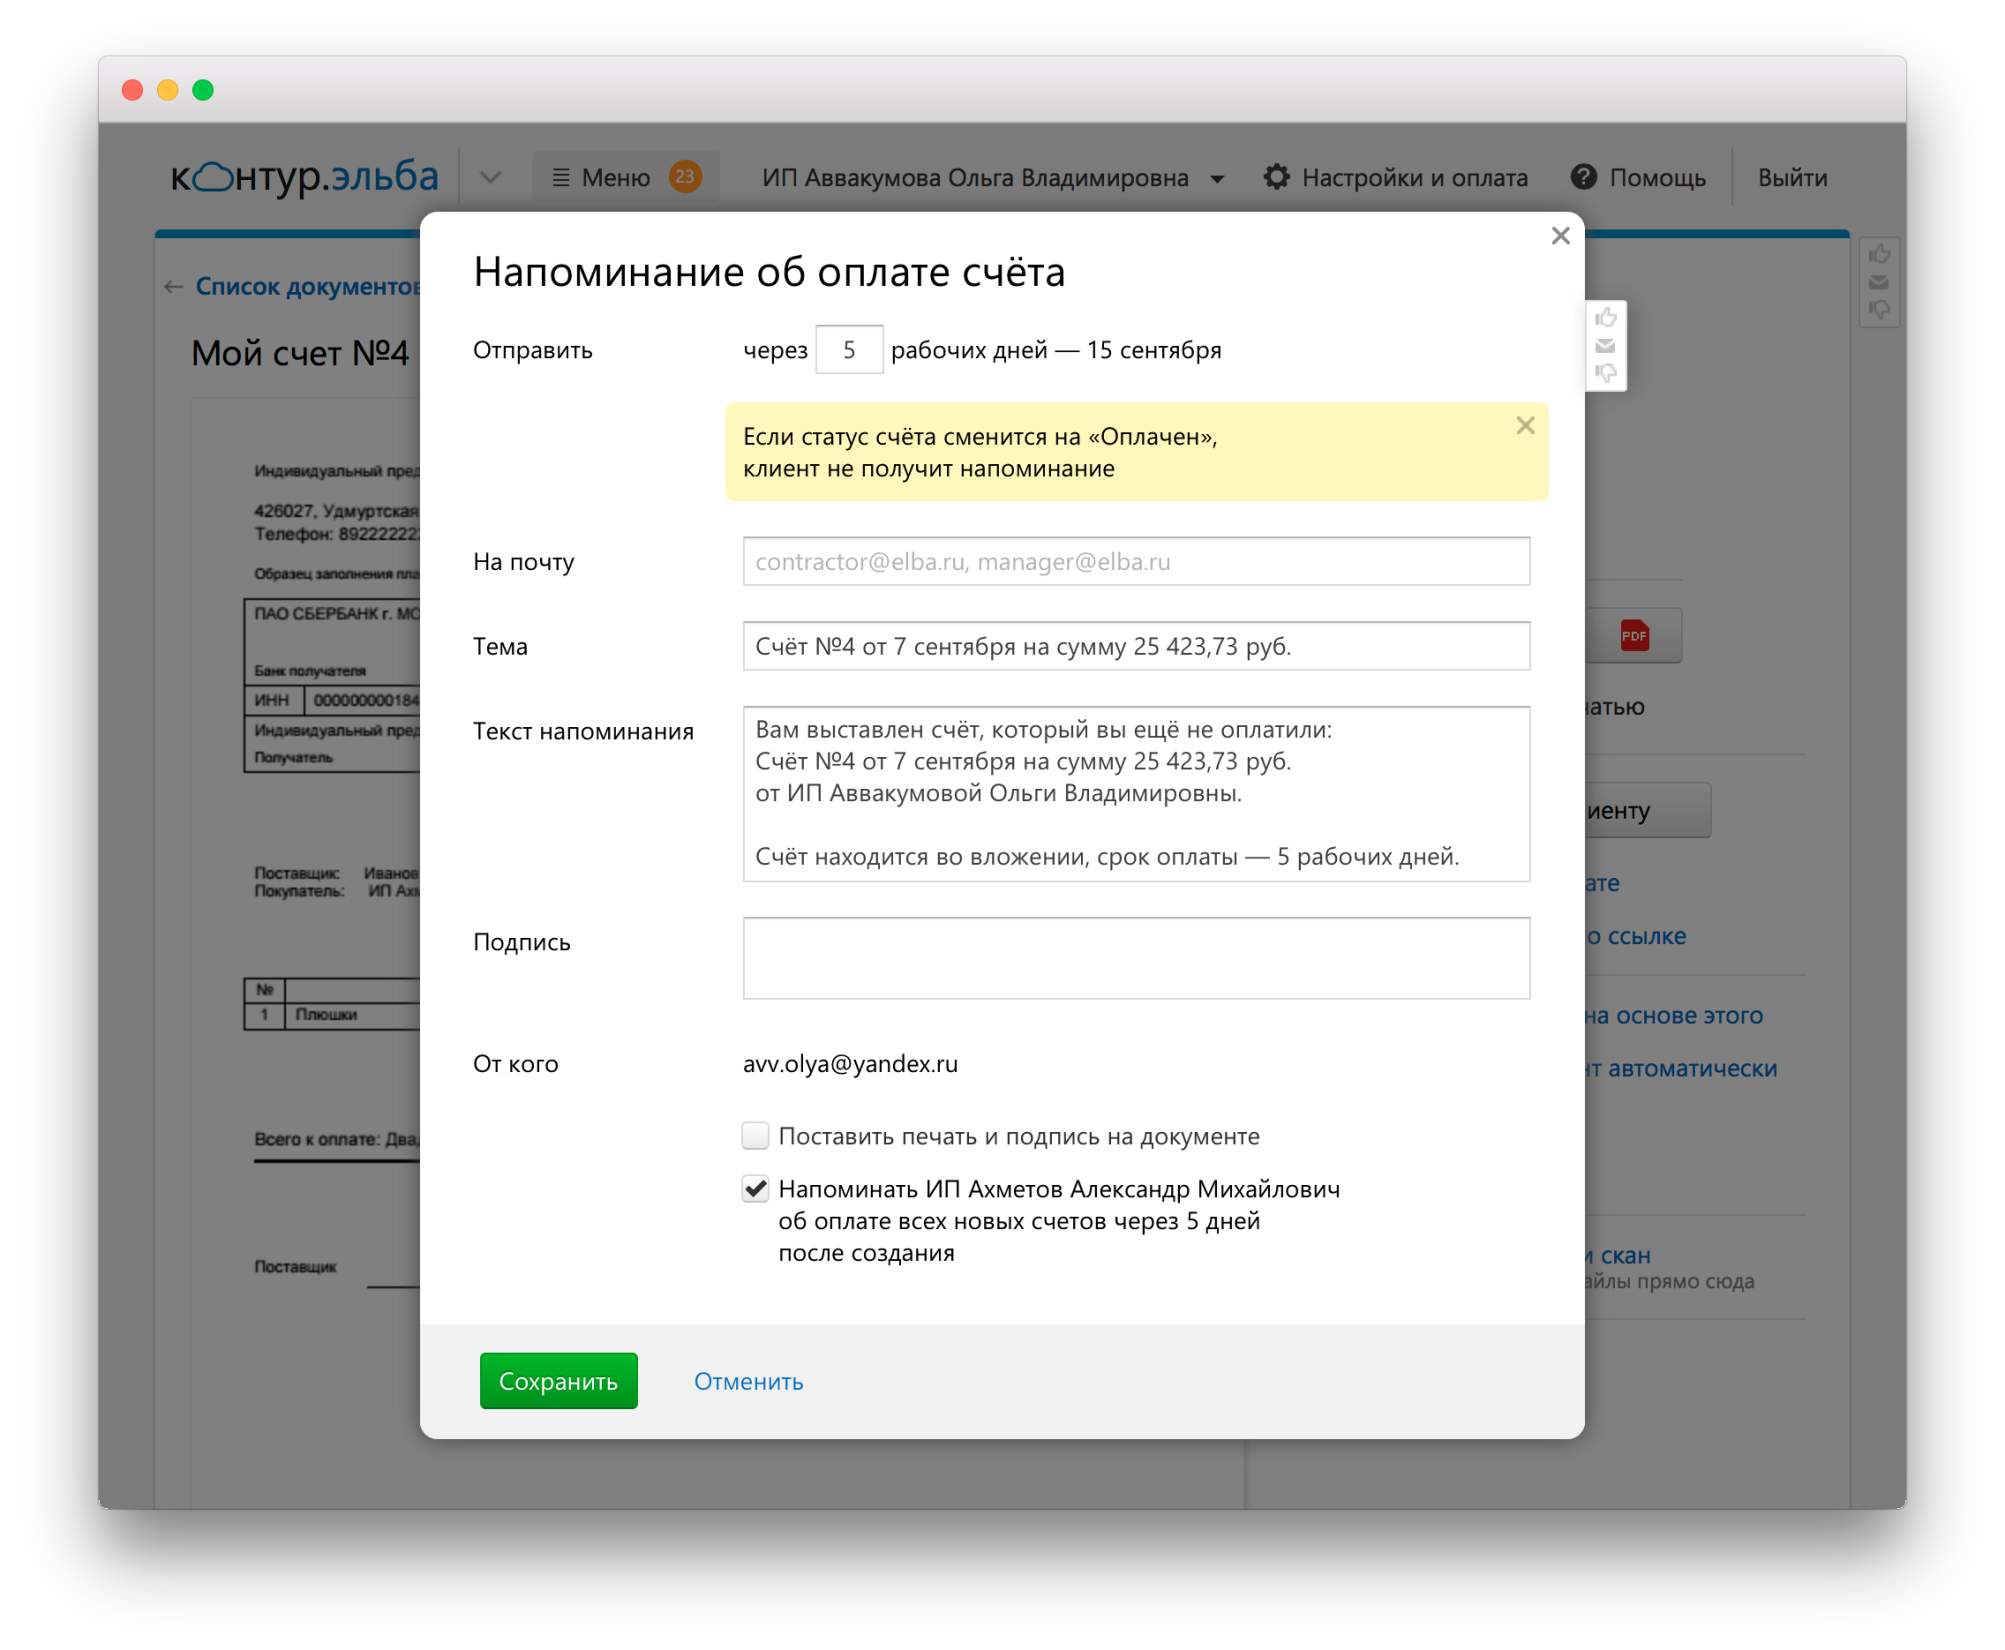The image size is (2005, 1650).
Task: Enable stamp and signature on document checkbox
Action: pos(755,1136)
